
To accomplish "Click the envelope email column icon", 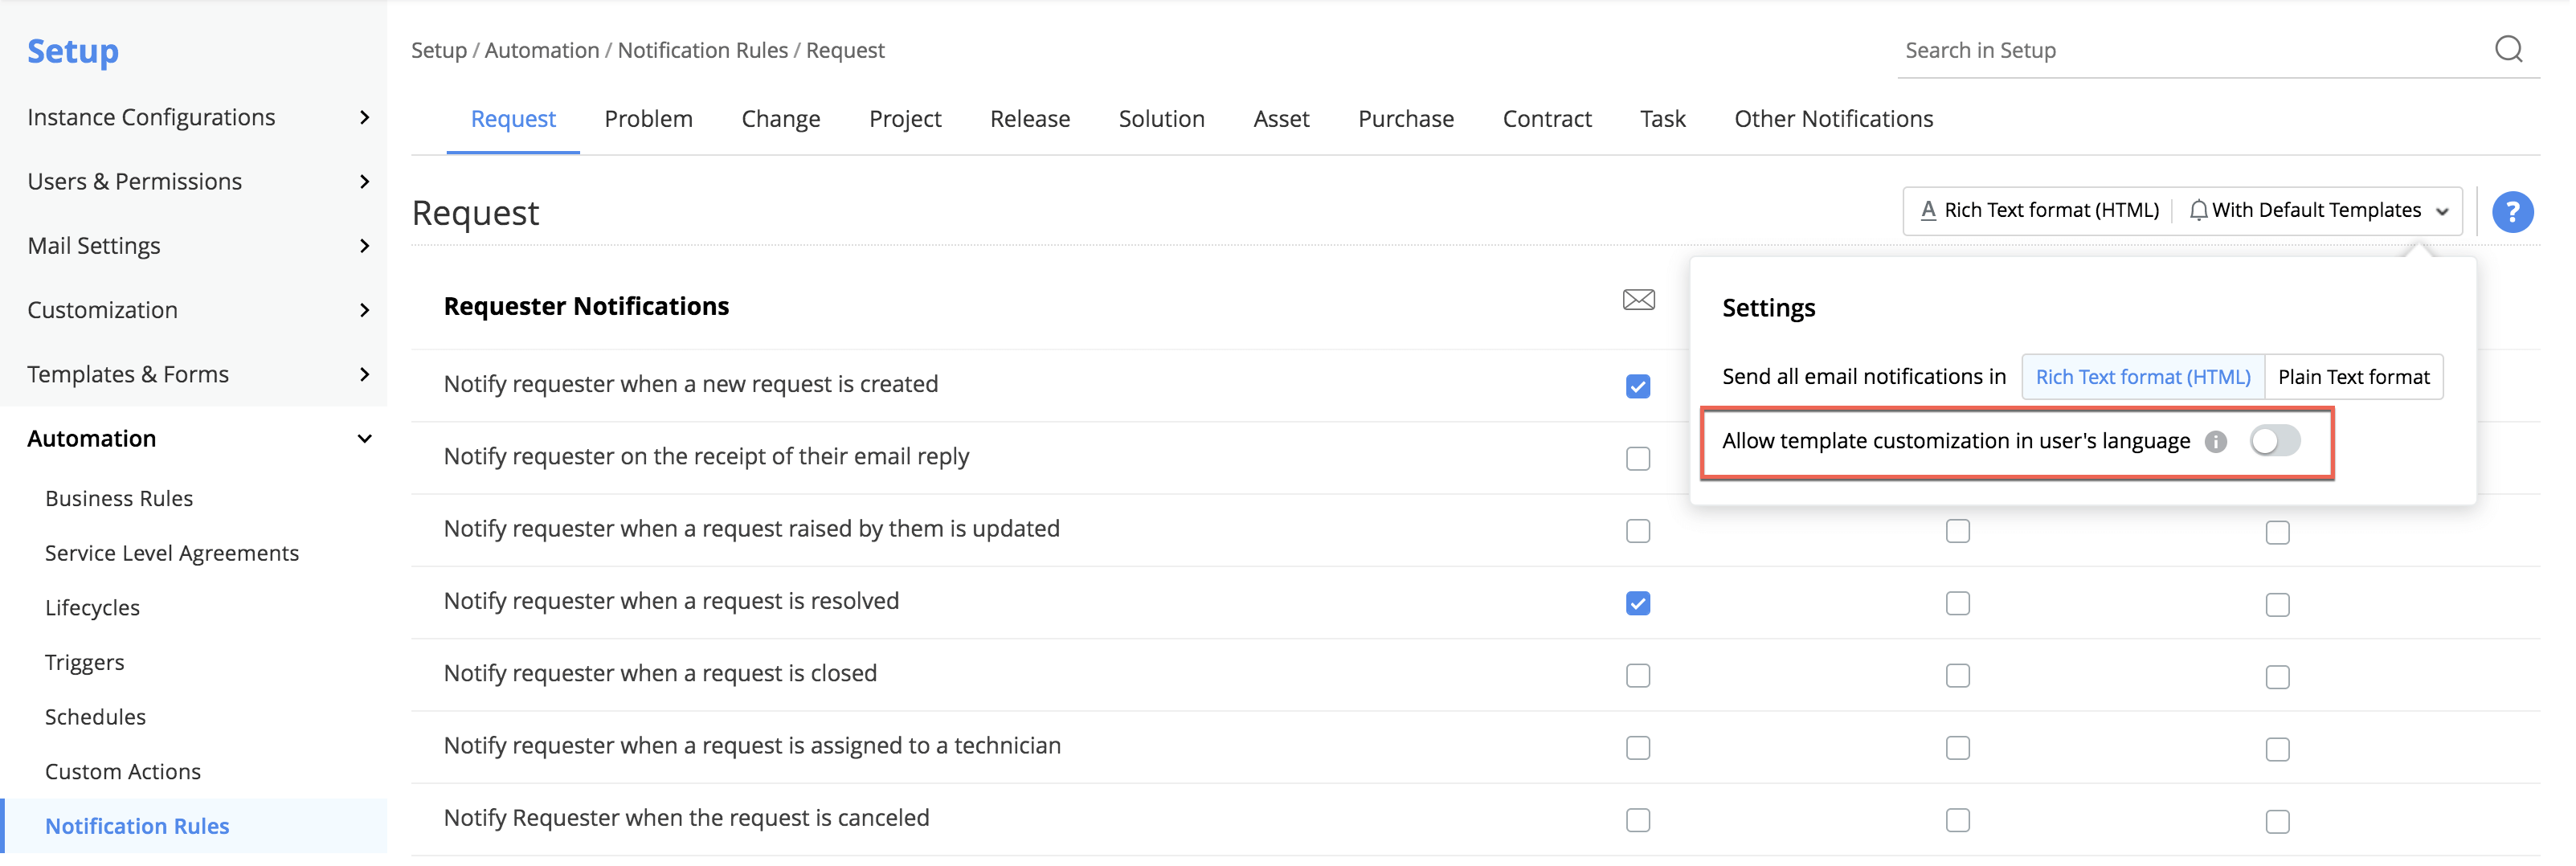I will click(1638, 300).
